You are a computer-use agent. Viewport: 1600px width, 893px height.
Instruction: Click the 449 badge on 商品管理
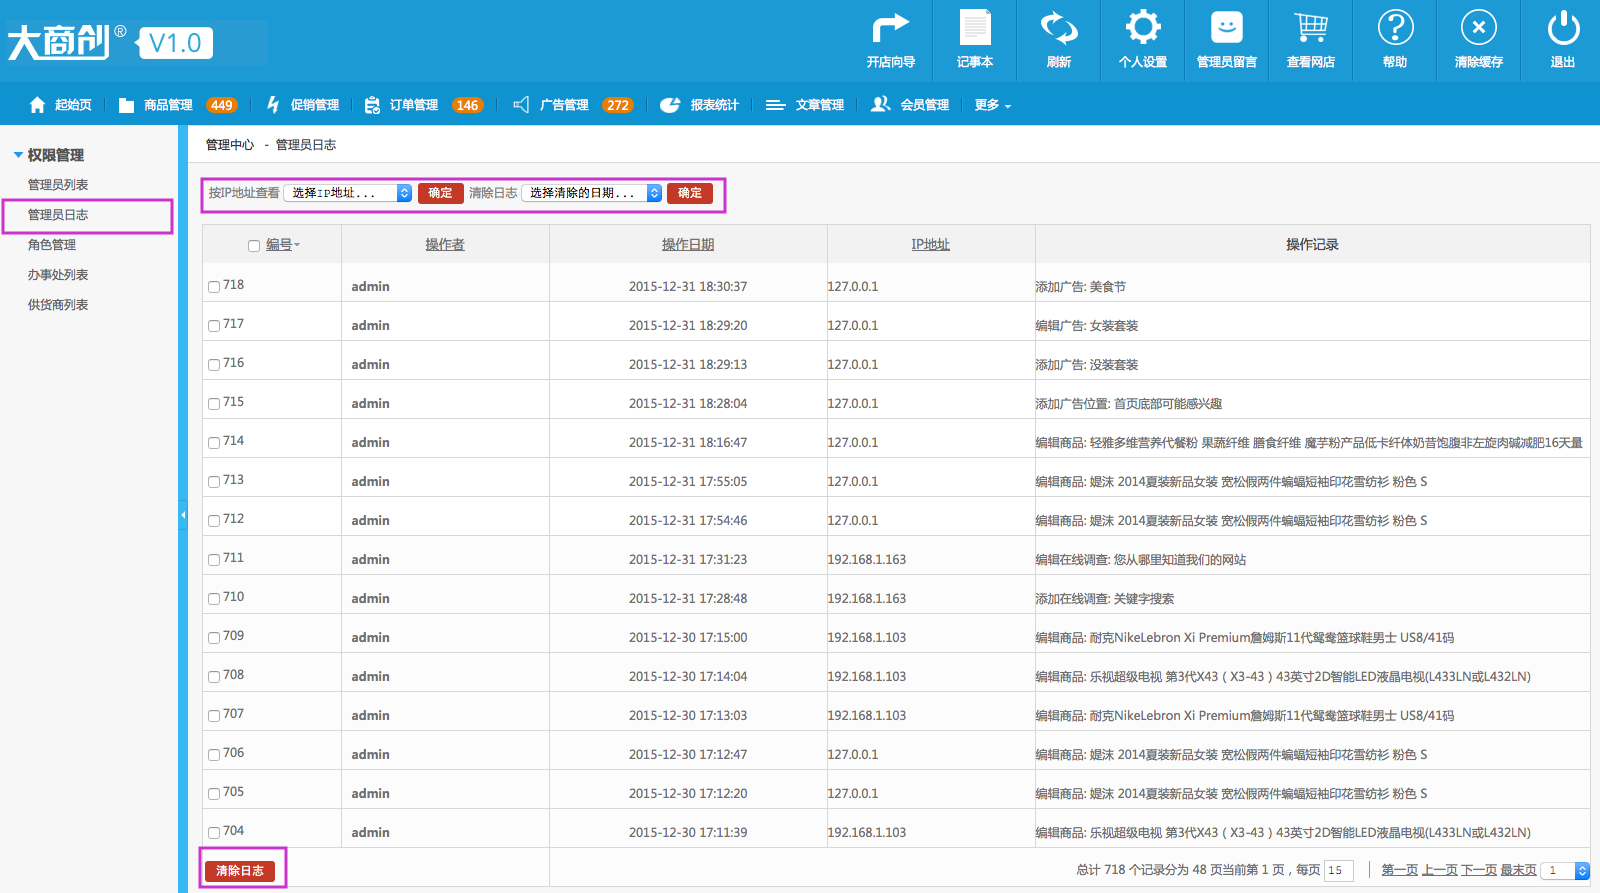[x=221, y=105]
